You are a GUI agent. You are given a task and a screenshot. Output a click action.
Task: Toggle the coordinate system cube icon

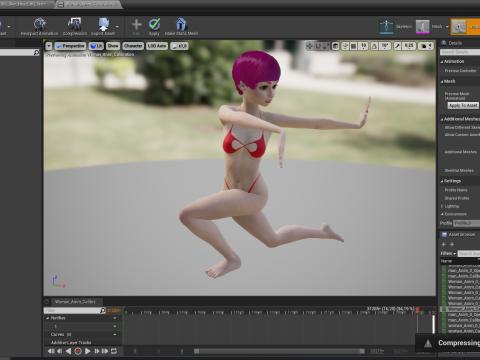(336, 46)
